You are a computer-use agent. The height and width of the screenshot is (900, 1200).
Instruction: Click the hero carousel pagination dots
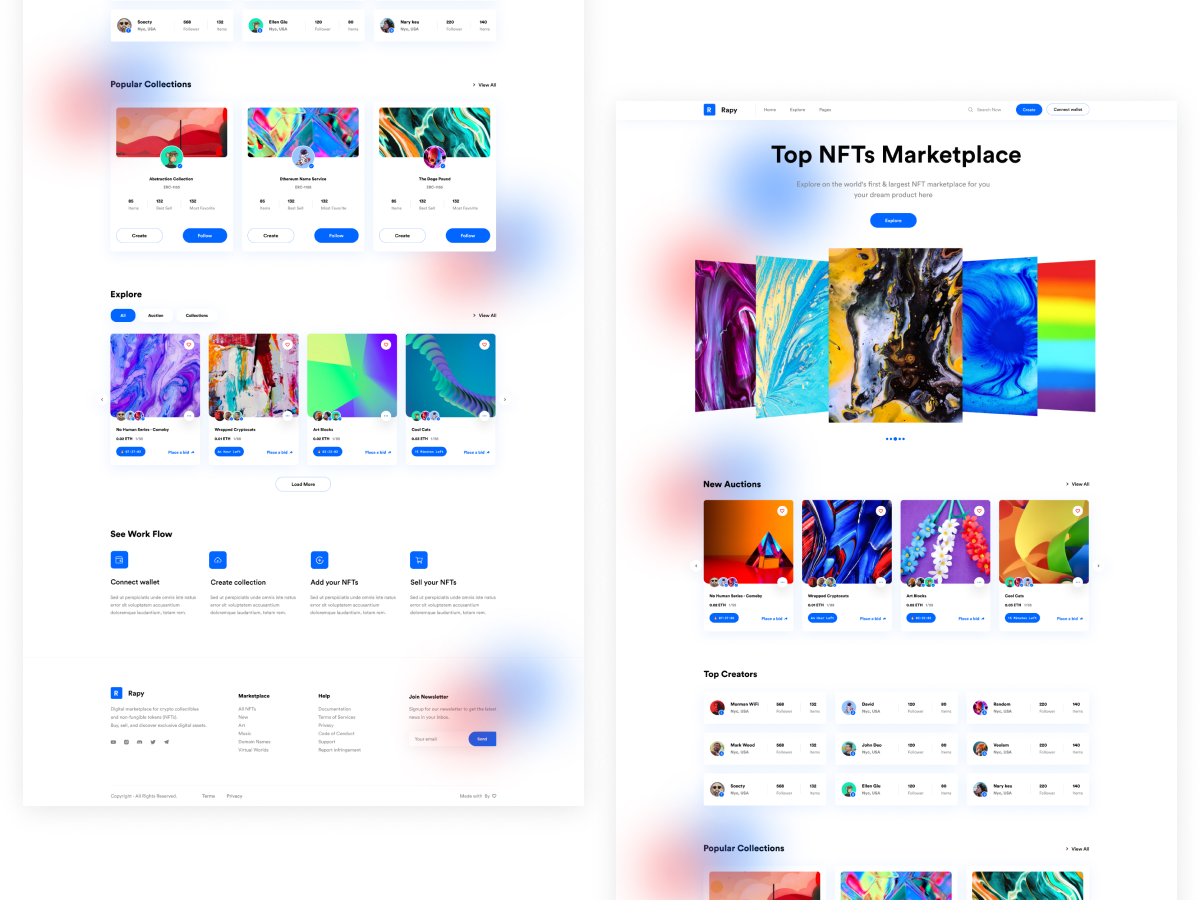(x=895, y=439)
